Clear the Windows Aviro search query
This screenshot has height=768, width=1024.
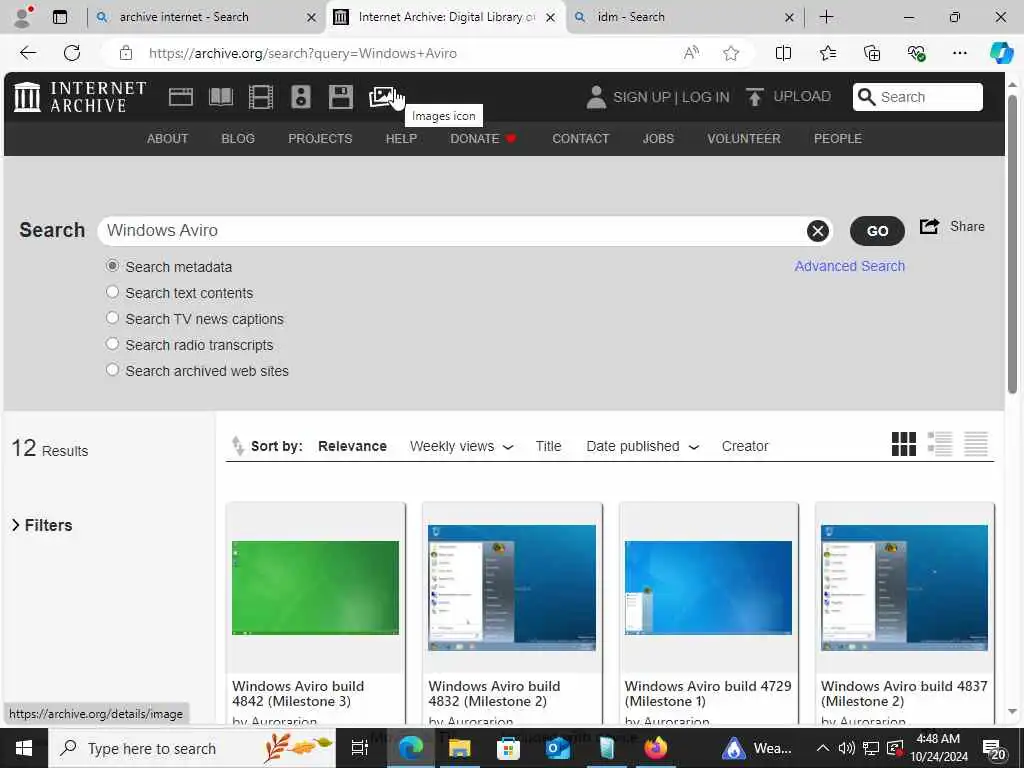tap(818, 231)
